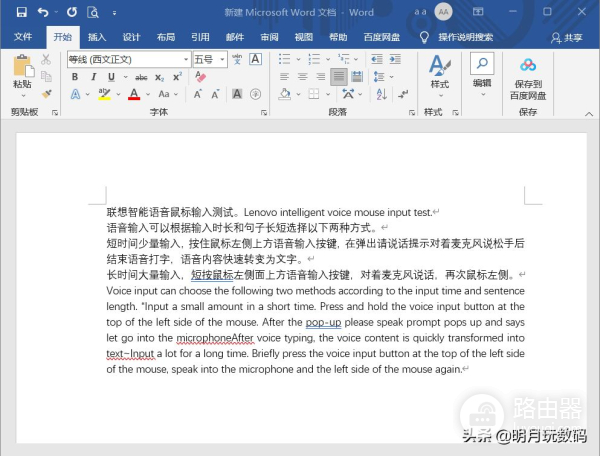Apply distributed alignment
The width and height of the screenshot is (600, 456).
(x=357, y=77)
